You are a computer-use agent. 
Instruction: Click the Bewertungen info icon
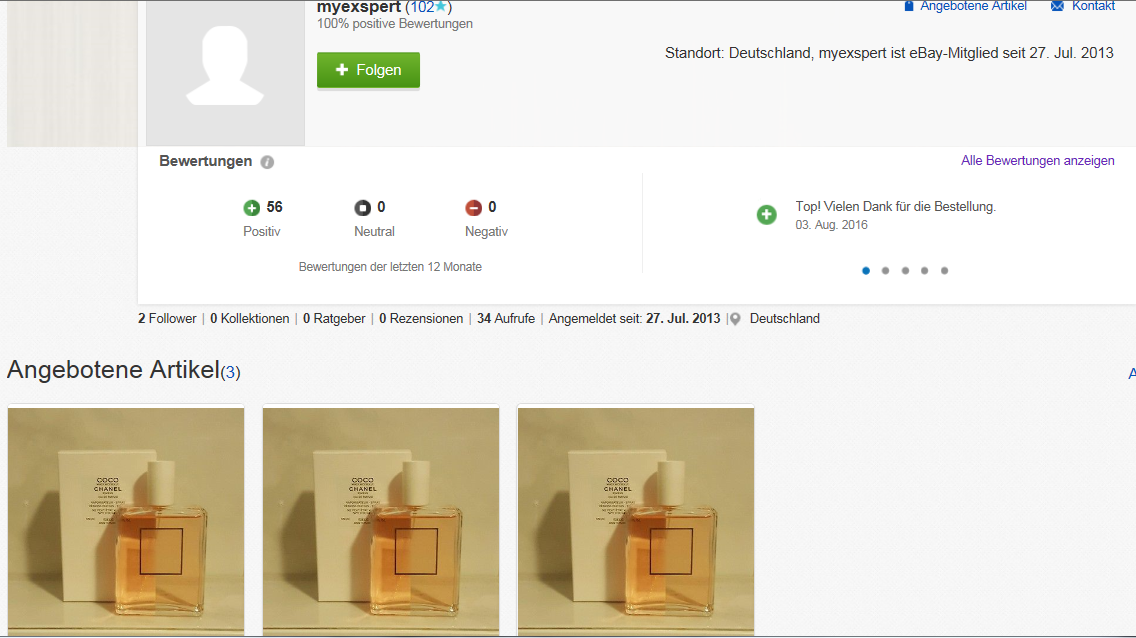267,162
